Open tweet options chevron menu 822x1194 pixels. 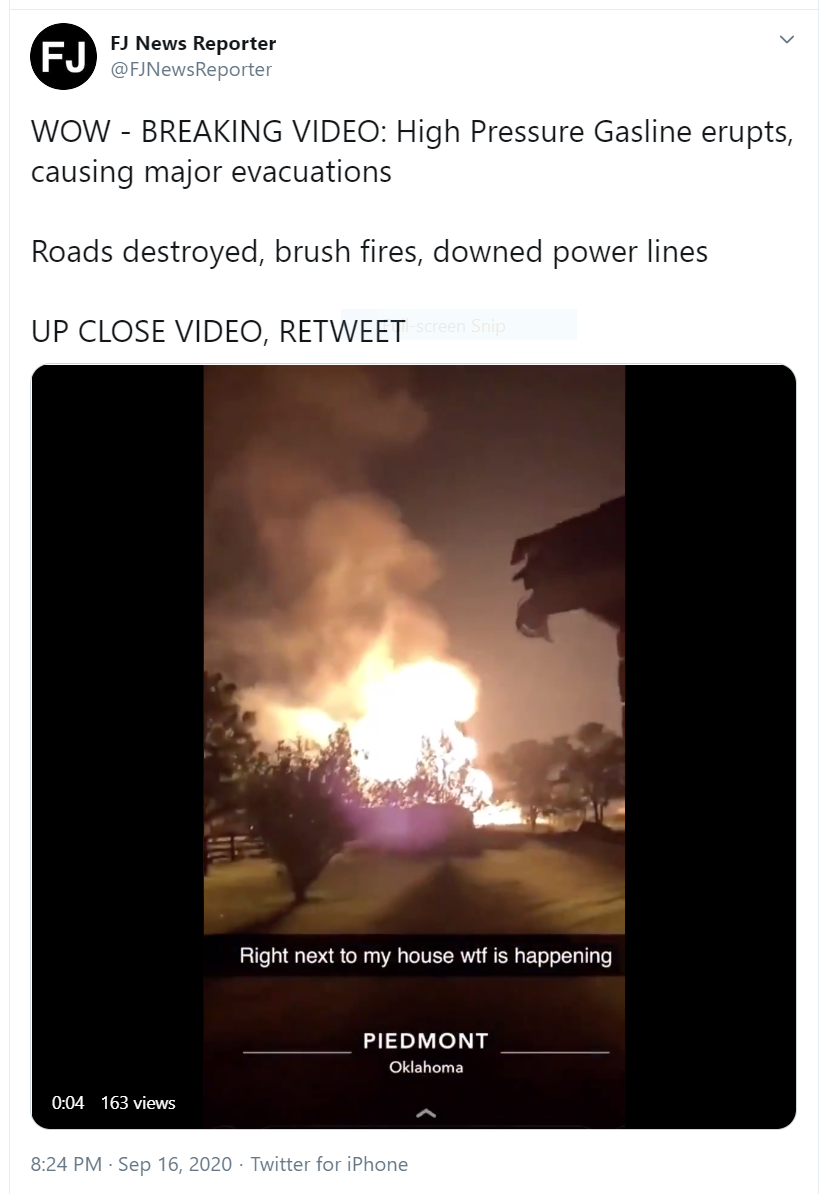[x=787, y=39]
